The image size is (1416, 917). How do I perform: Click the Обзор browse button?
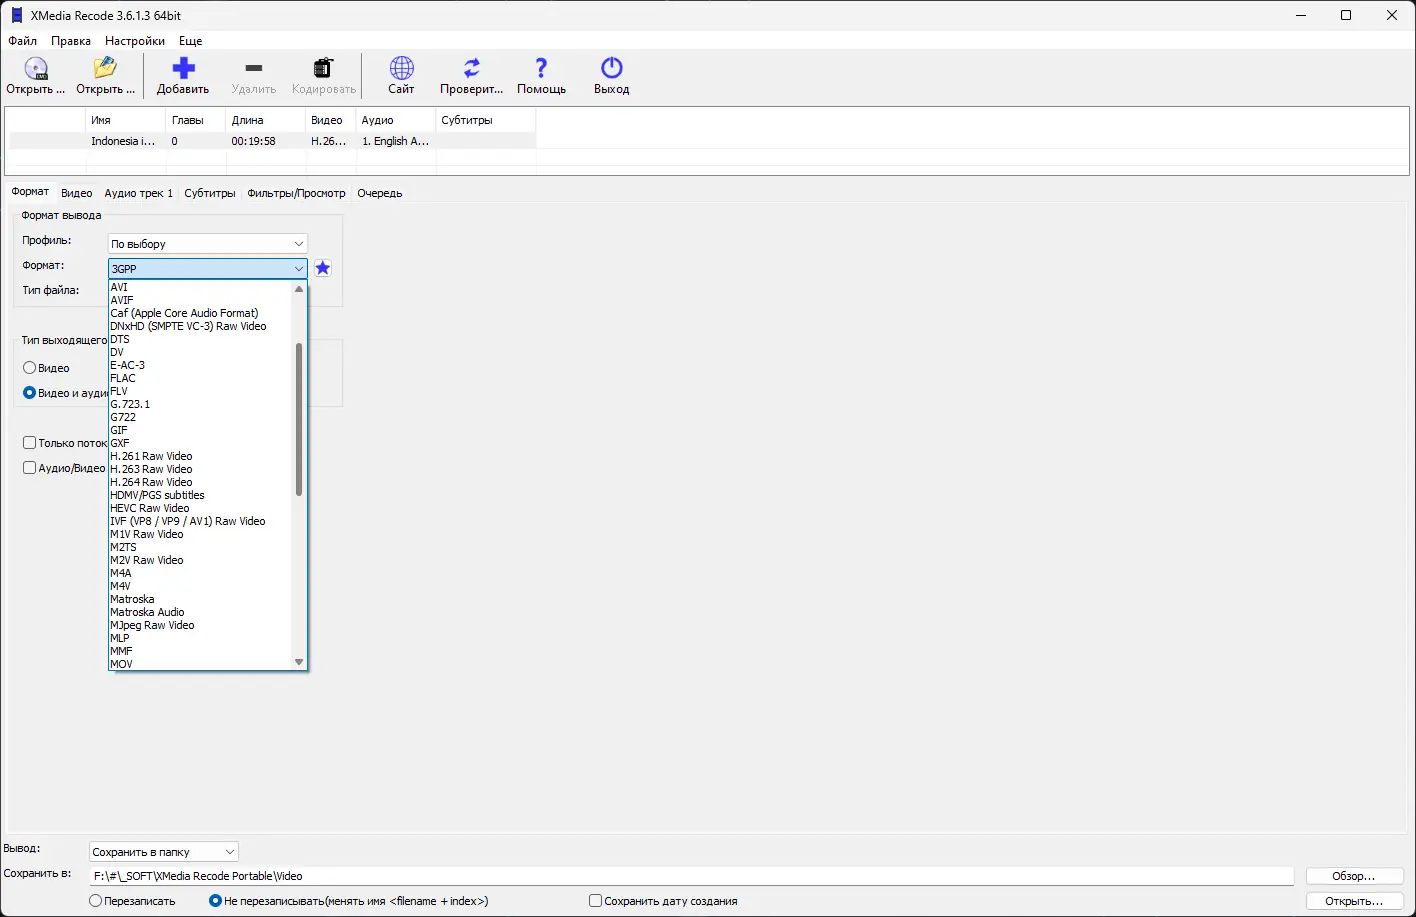(1354, 875)
